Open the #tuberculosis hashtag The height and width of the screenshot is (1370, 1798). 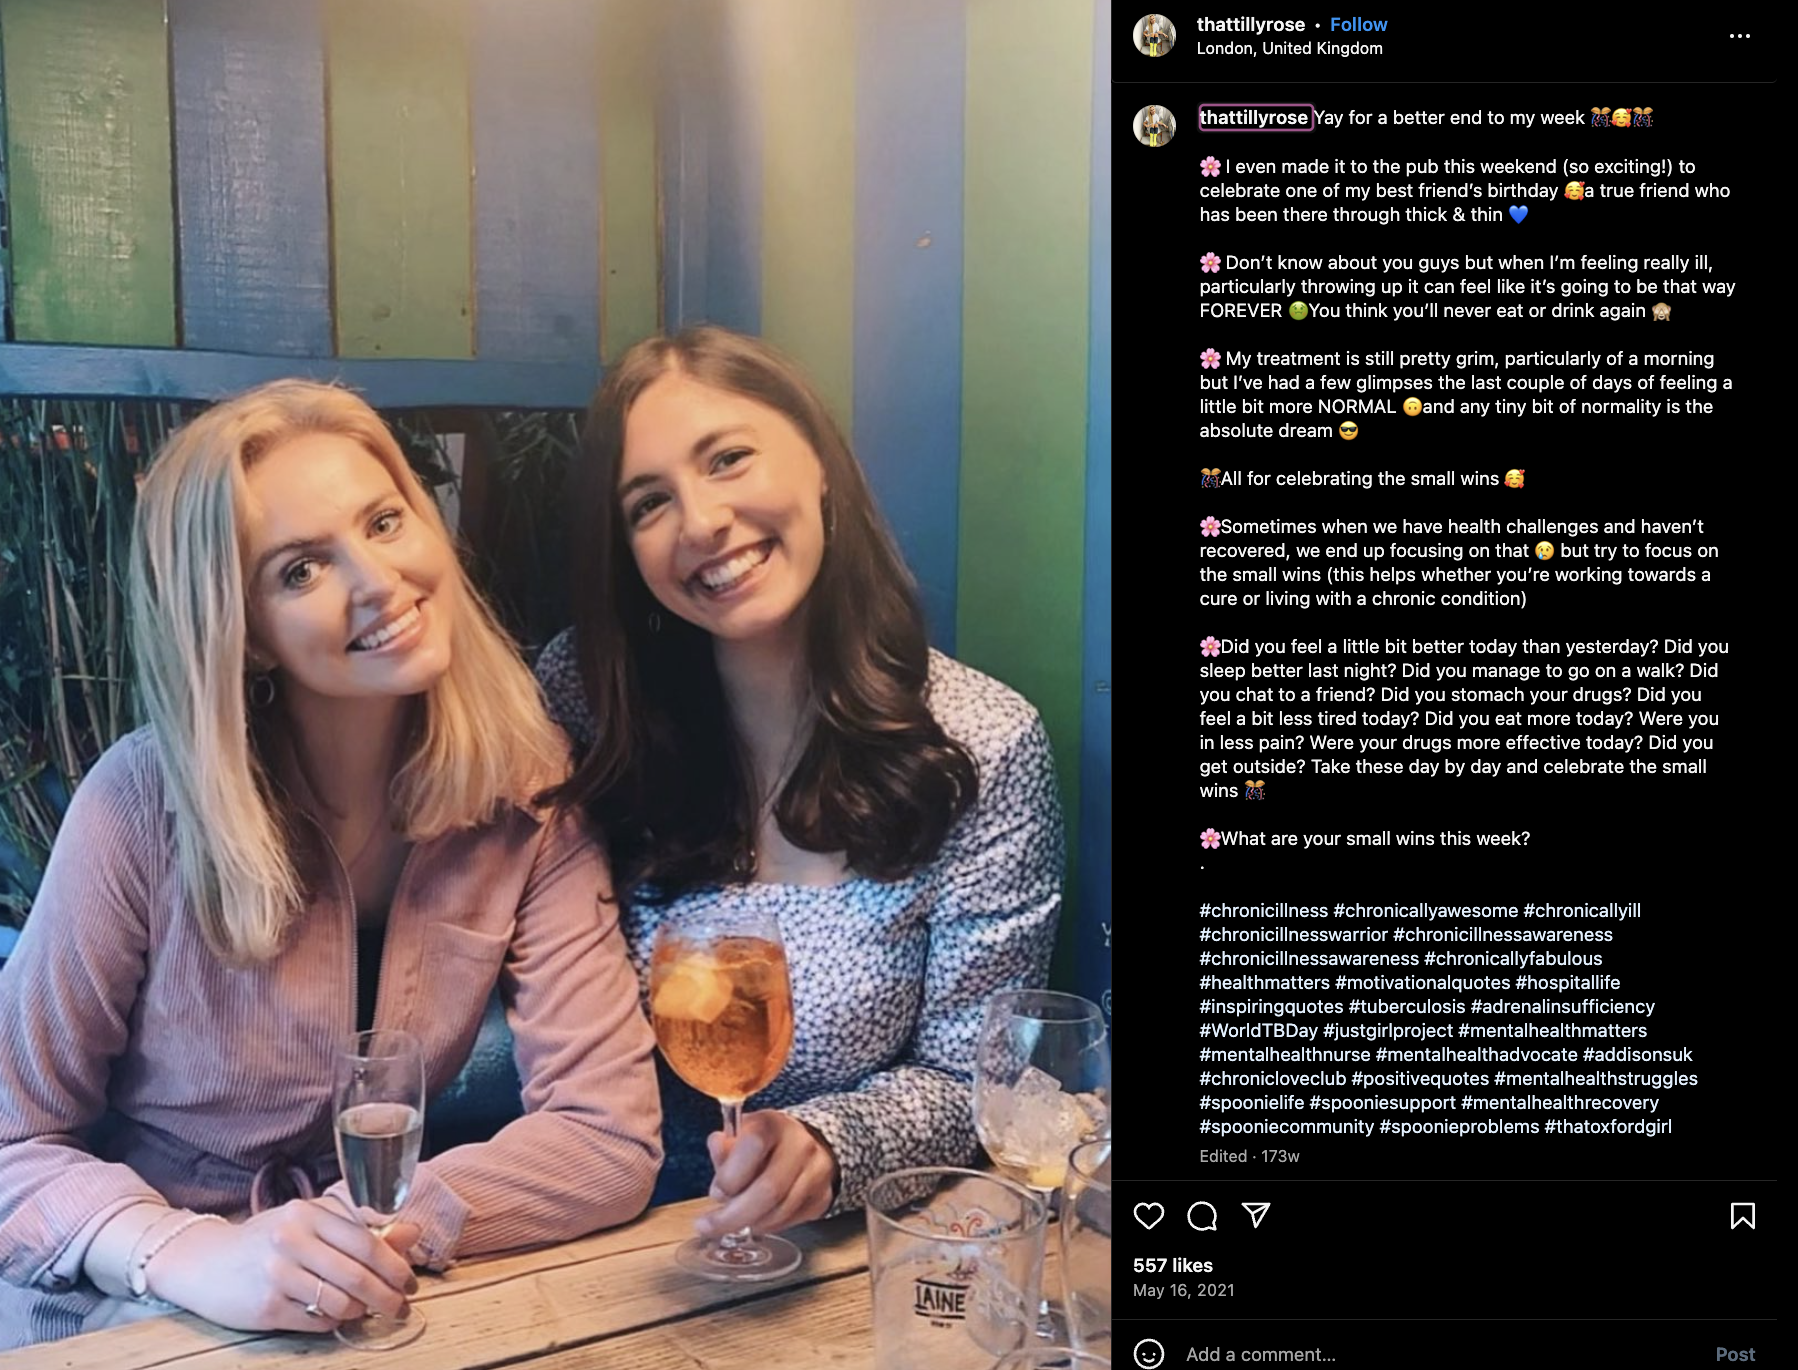[x=1407, y=1006]
